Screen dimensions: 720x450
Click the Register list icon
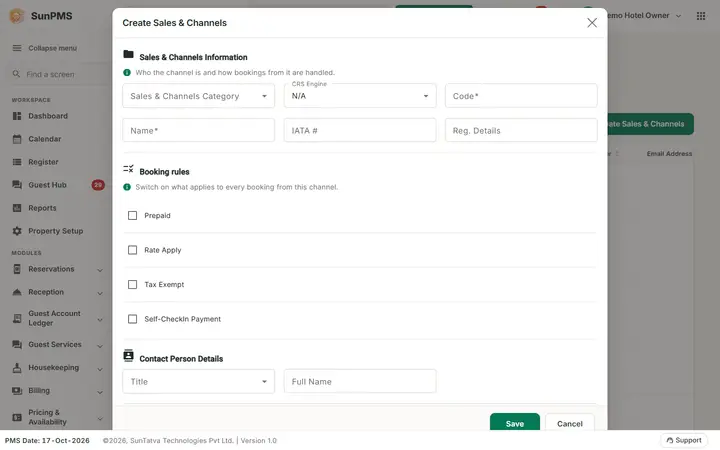click(17, 162)
